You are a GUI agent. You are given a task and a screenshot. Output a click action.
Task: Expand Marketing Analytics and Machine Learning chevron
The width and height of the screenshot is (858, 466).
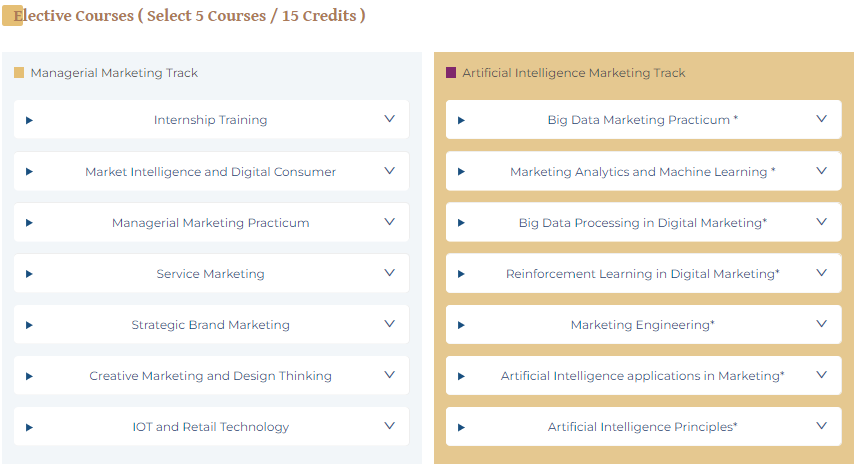[x=821, y=171]
